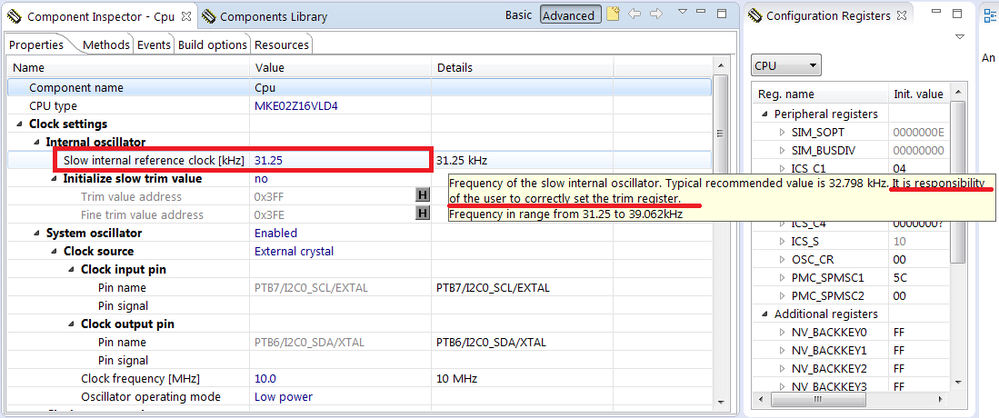
Task: Open the CPU peripheral dropdown
Action: 786,65
